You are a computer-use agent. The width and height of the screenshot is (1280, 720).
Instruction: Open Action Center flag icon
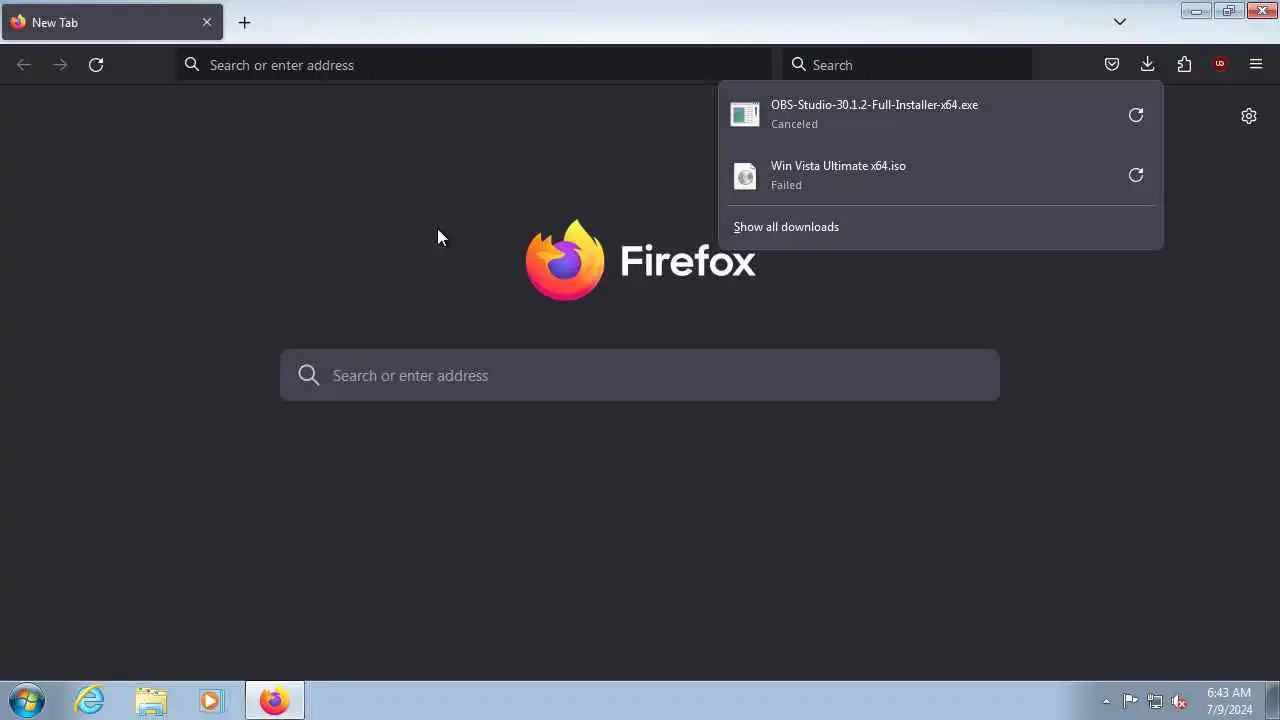point(1130,701)
